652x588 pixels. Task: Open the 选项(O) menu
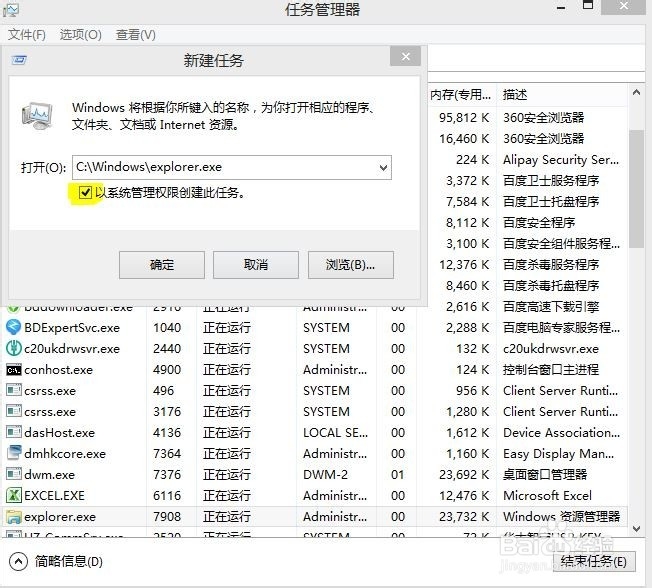pos(81,35)
